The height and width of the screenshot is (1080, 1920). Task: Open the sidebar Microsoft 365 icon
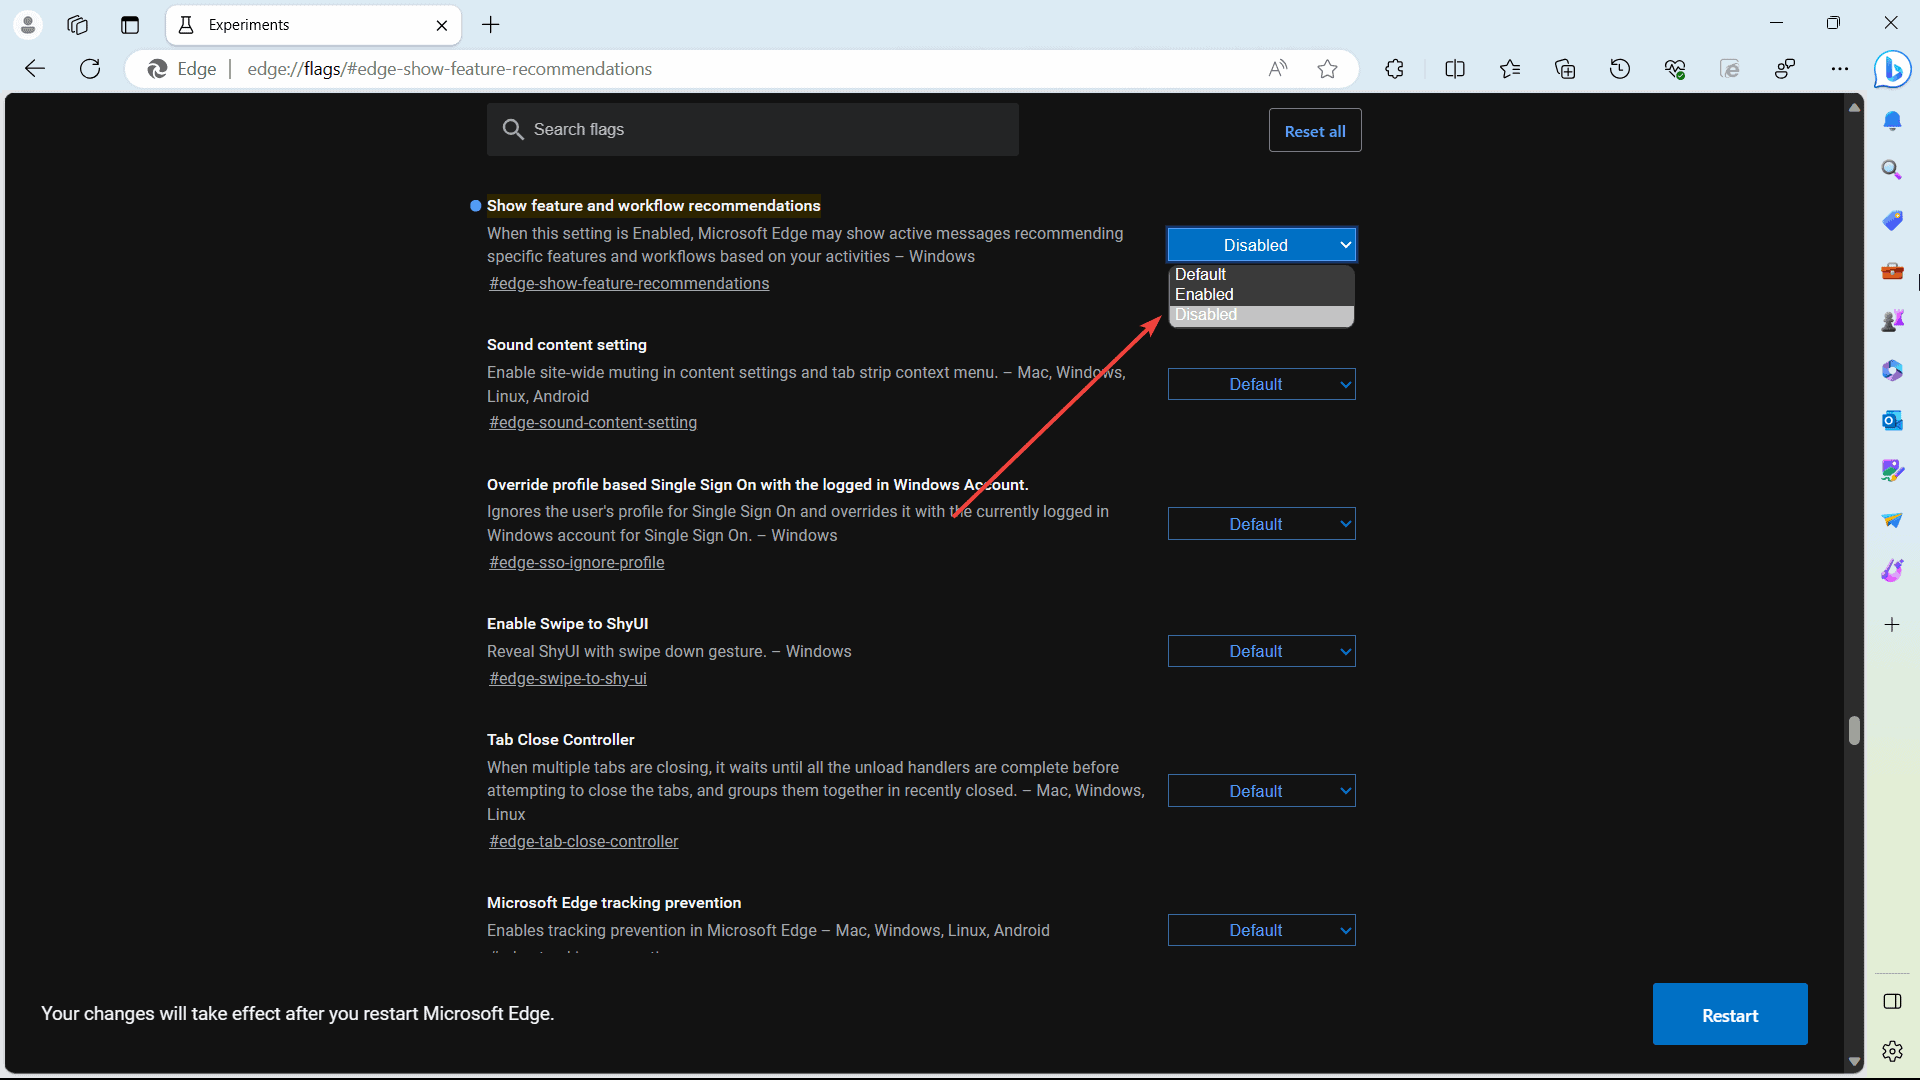[x=1892, y=371]
